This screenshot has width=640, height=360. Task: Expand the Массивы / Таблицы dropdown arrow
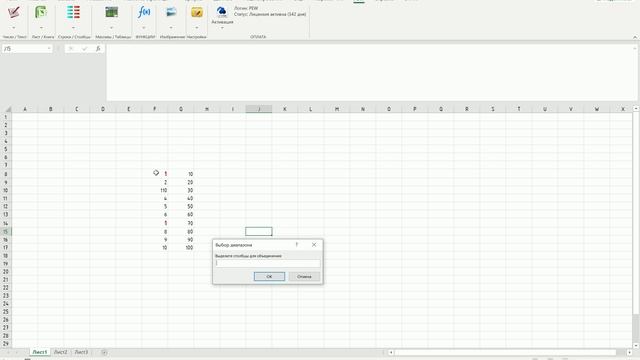point(111,28)
